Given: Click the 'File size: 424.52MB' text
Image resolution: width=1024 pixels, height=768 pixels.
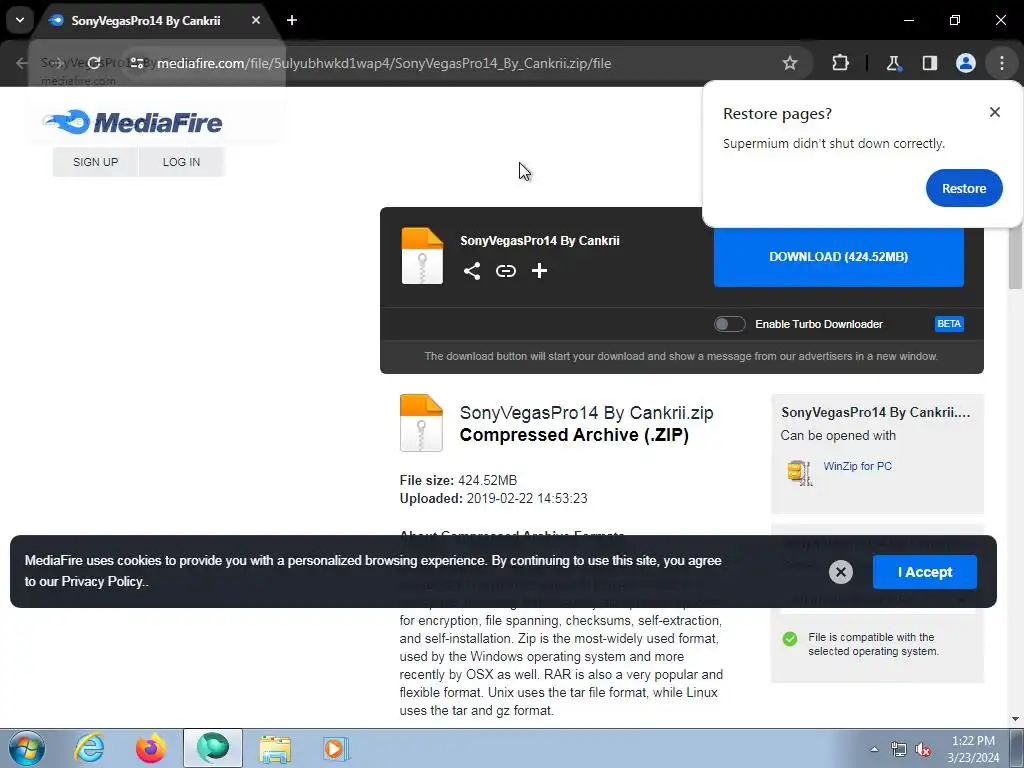Looking at the screenshot, I should tap(458, 481).
